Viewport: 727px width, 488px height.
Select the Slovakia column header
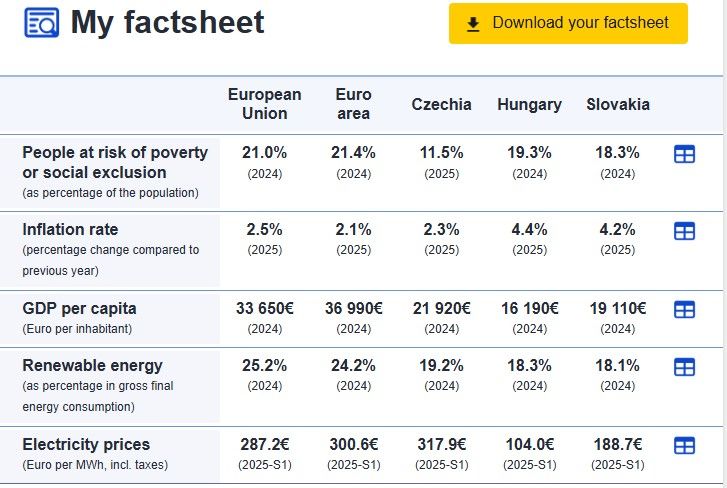click(618, 104)
